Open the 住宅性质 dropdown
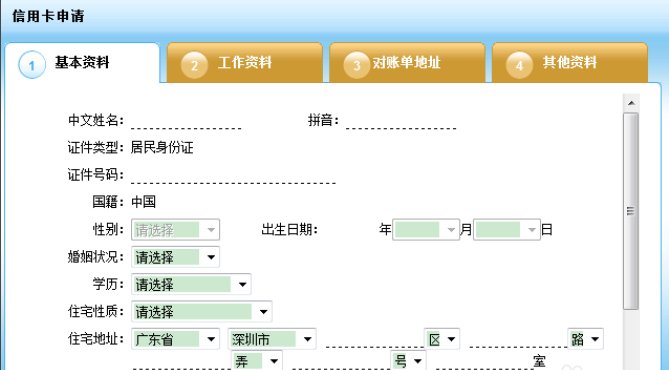 coord(201,312)
